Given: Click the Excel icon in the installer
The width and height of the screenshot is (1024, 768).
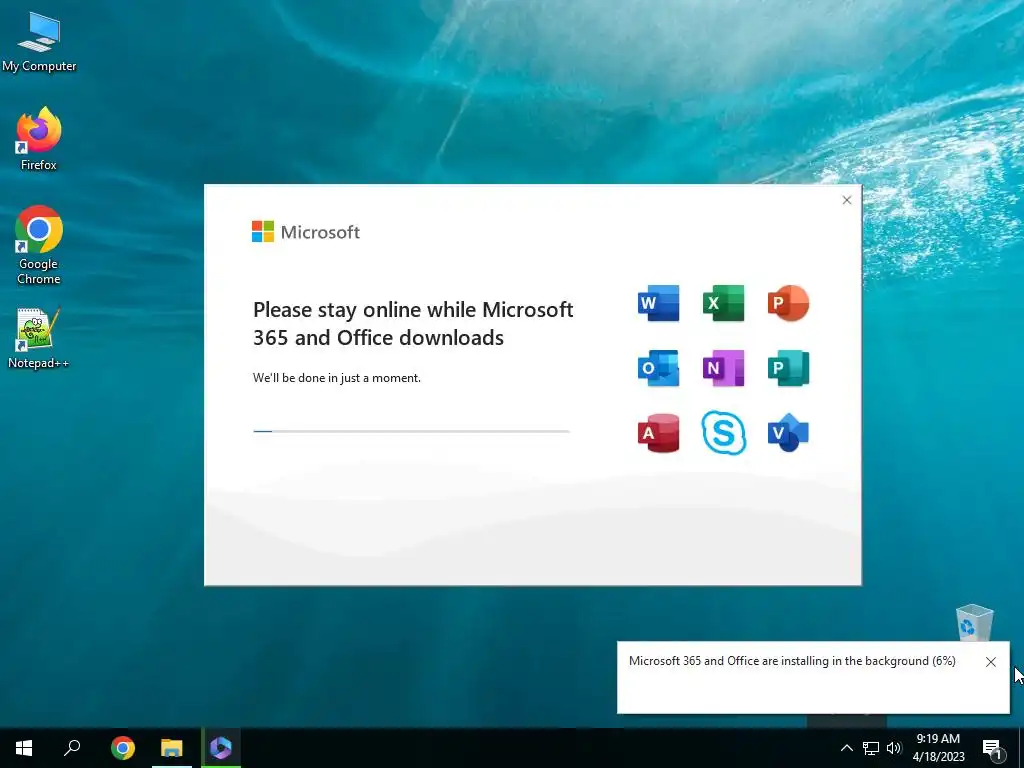Looking at the screenshot, I should (724, 303).
